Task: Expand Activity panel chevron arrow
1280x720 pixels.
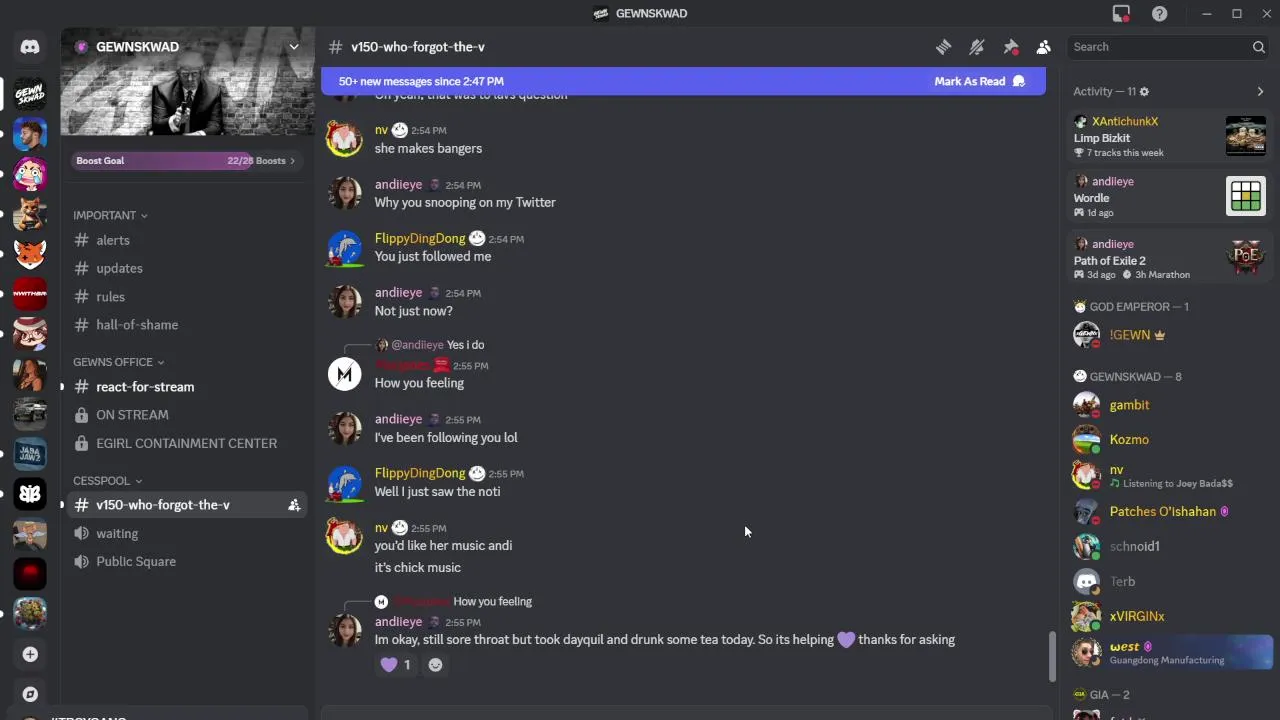Action: [x=1260, y=92]
